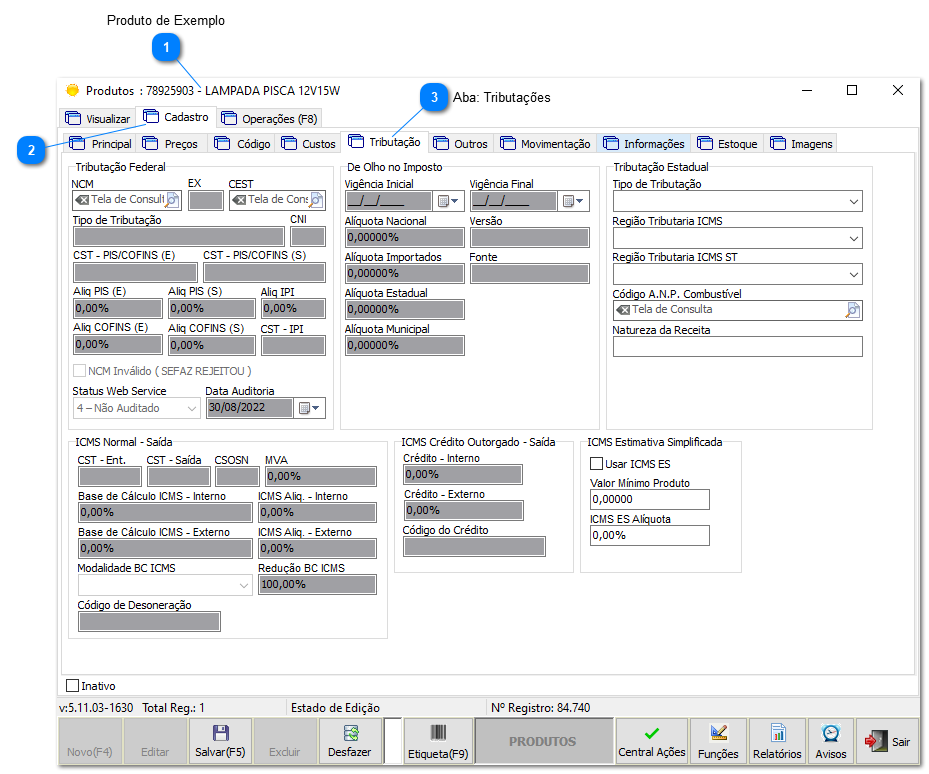Image resolution: width=929 pixels, height=774 pixels.
Task: Click the Sair exit button
Action: pos(888,741)
